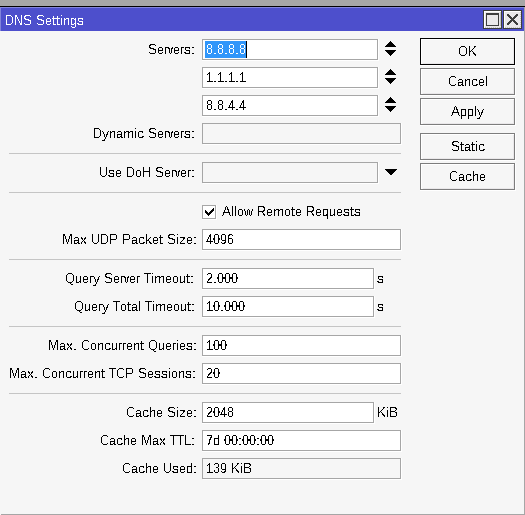The height and width of the screenshot is (515, 525).
Task: Edit the Query Server Timeout field
Action: (288, 278)
